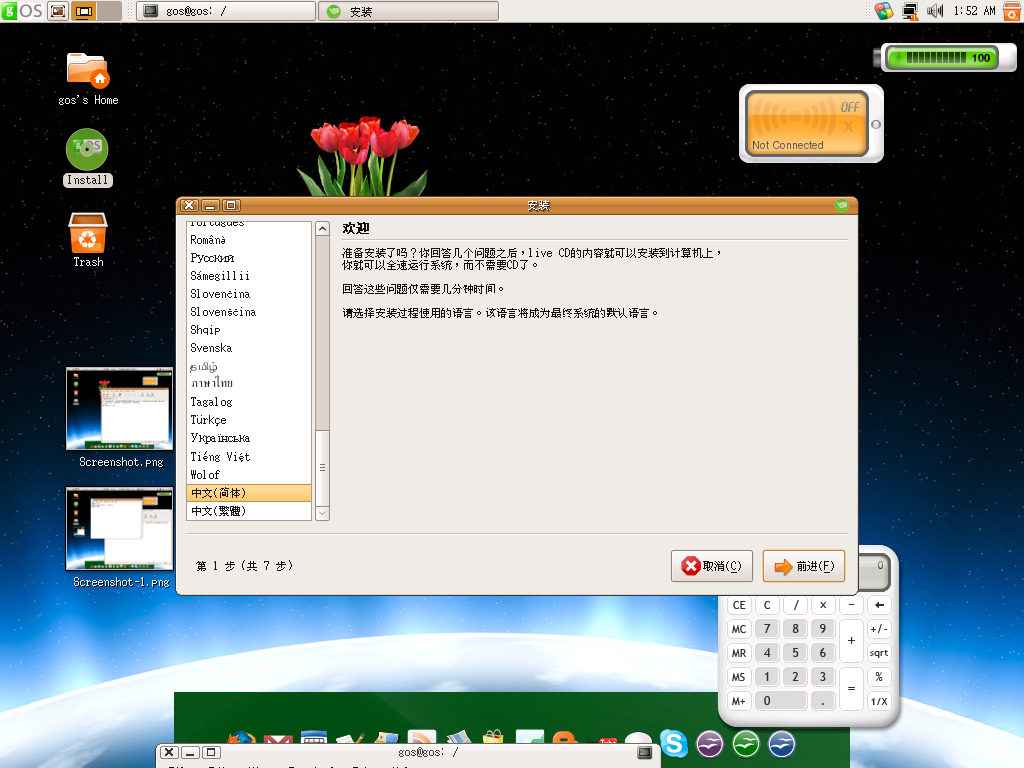Click the C clear key on calculator
The image size is (1024, 768).
tap(767, 605)
